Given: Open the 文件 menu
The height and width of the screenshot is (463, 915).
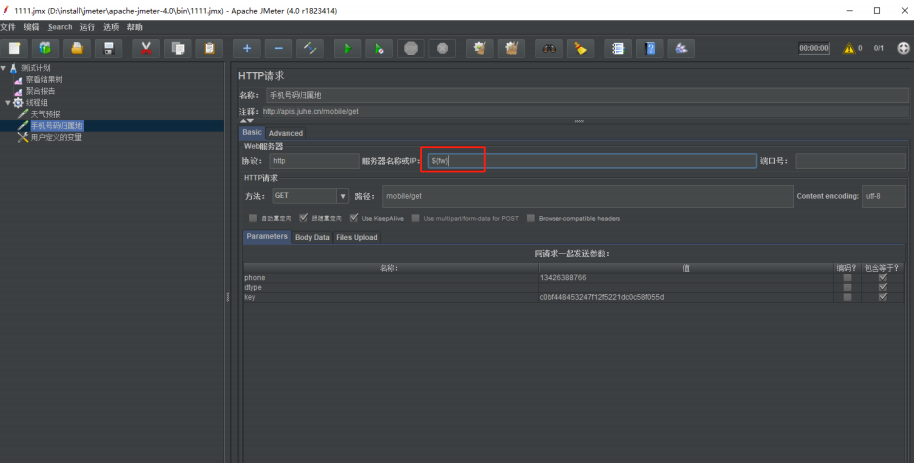Looking at the screenshot, I should click(x=8, y=27).
